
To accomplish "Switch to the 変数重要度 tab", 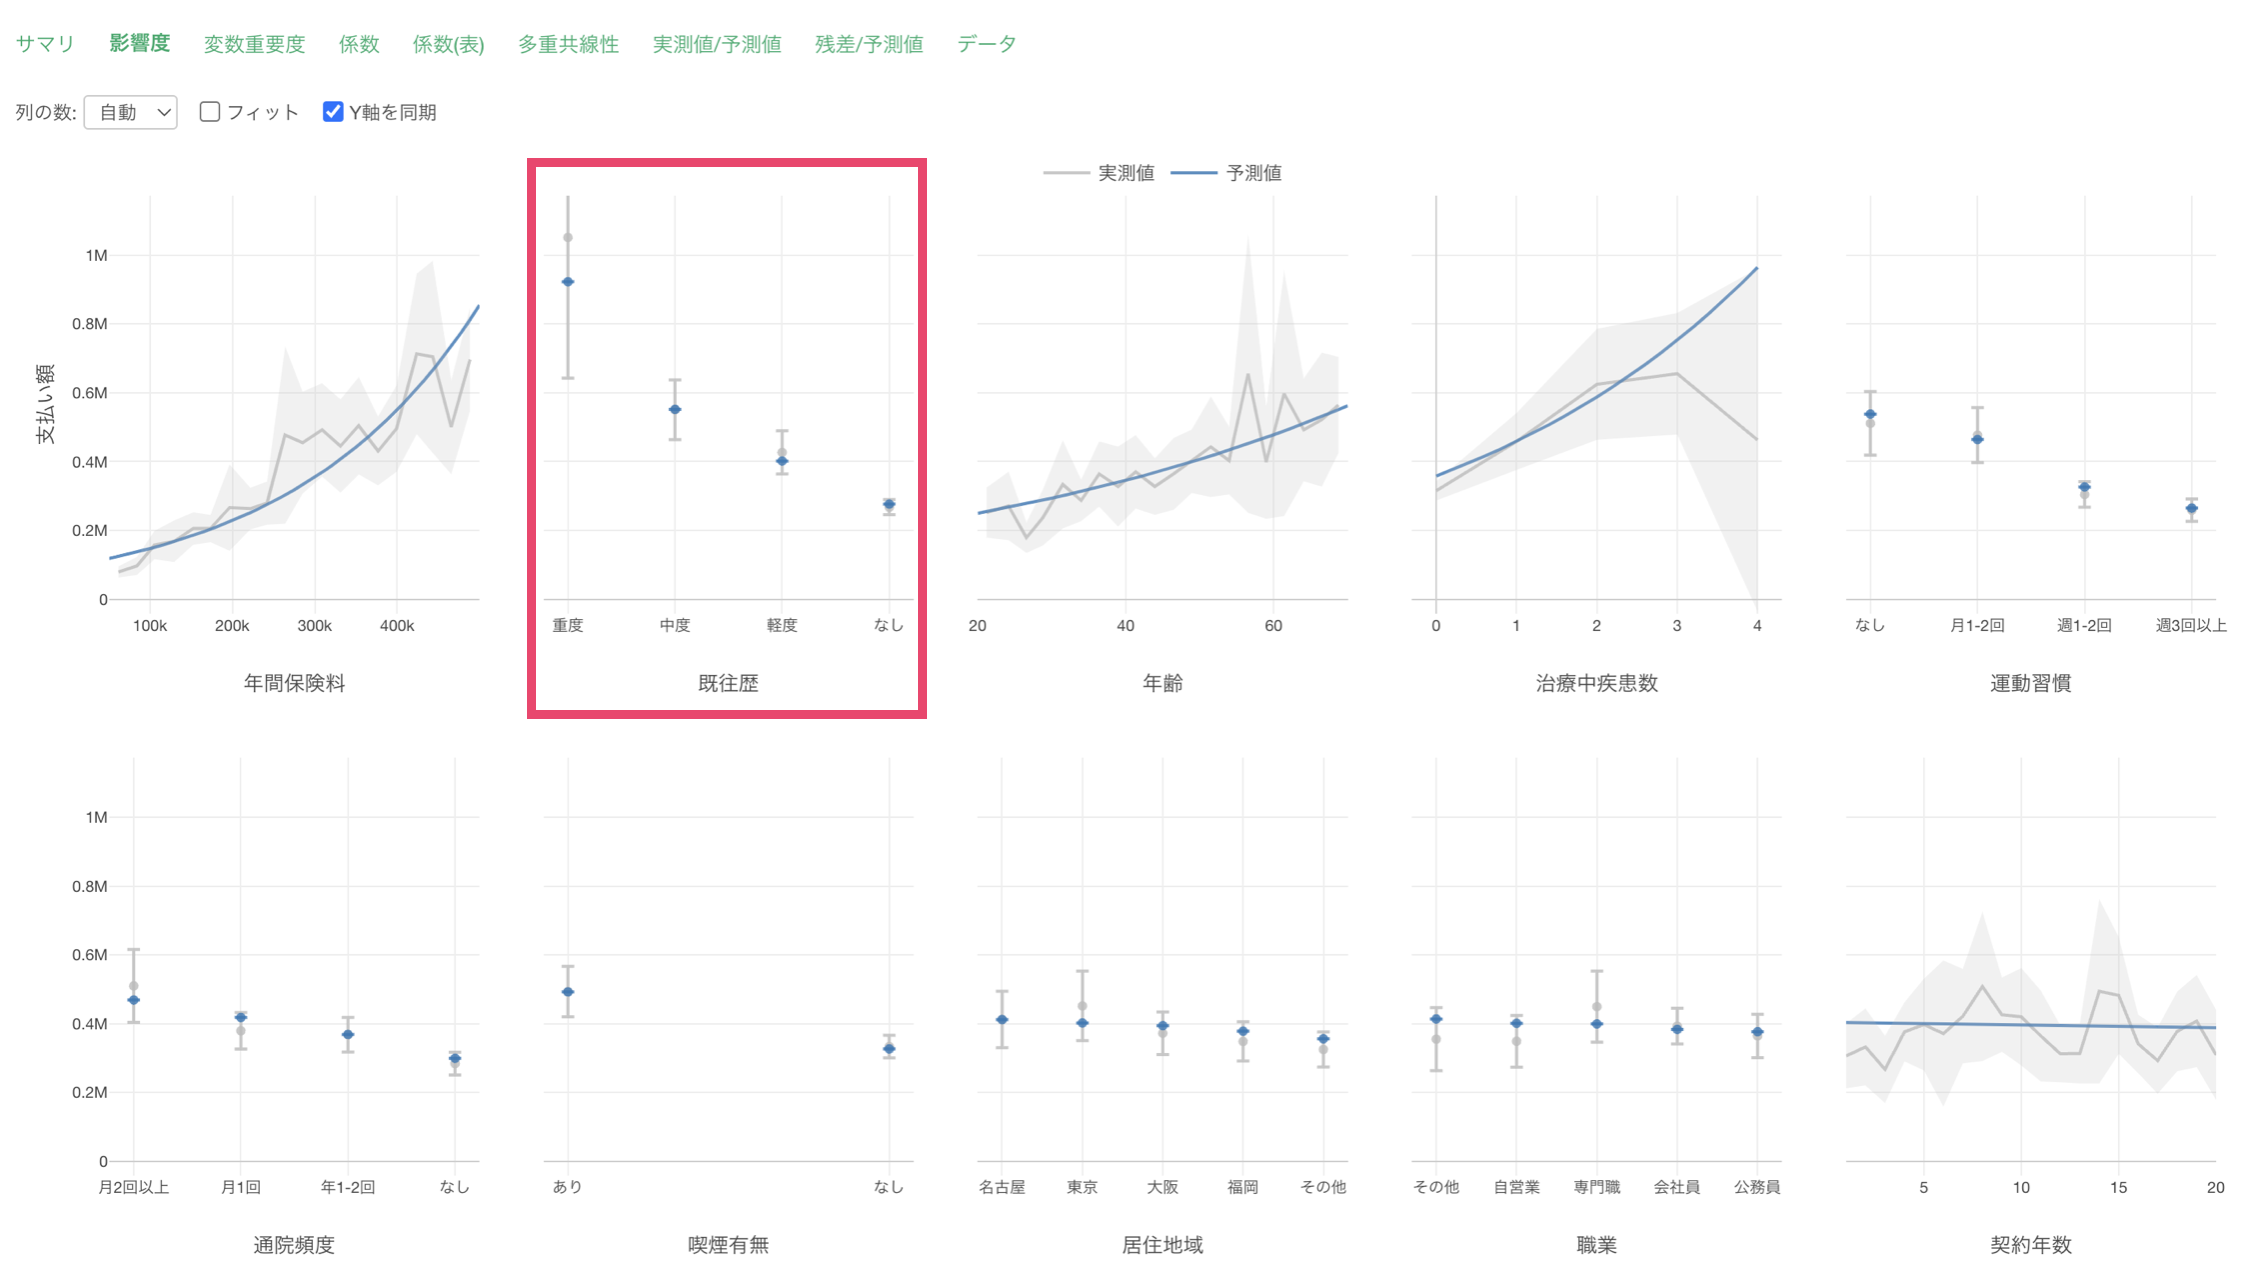I will tap(254, 44).
